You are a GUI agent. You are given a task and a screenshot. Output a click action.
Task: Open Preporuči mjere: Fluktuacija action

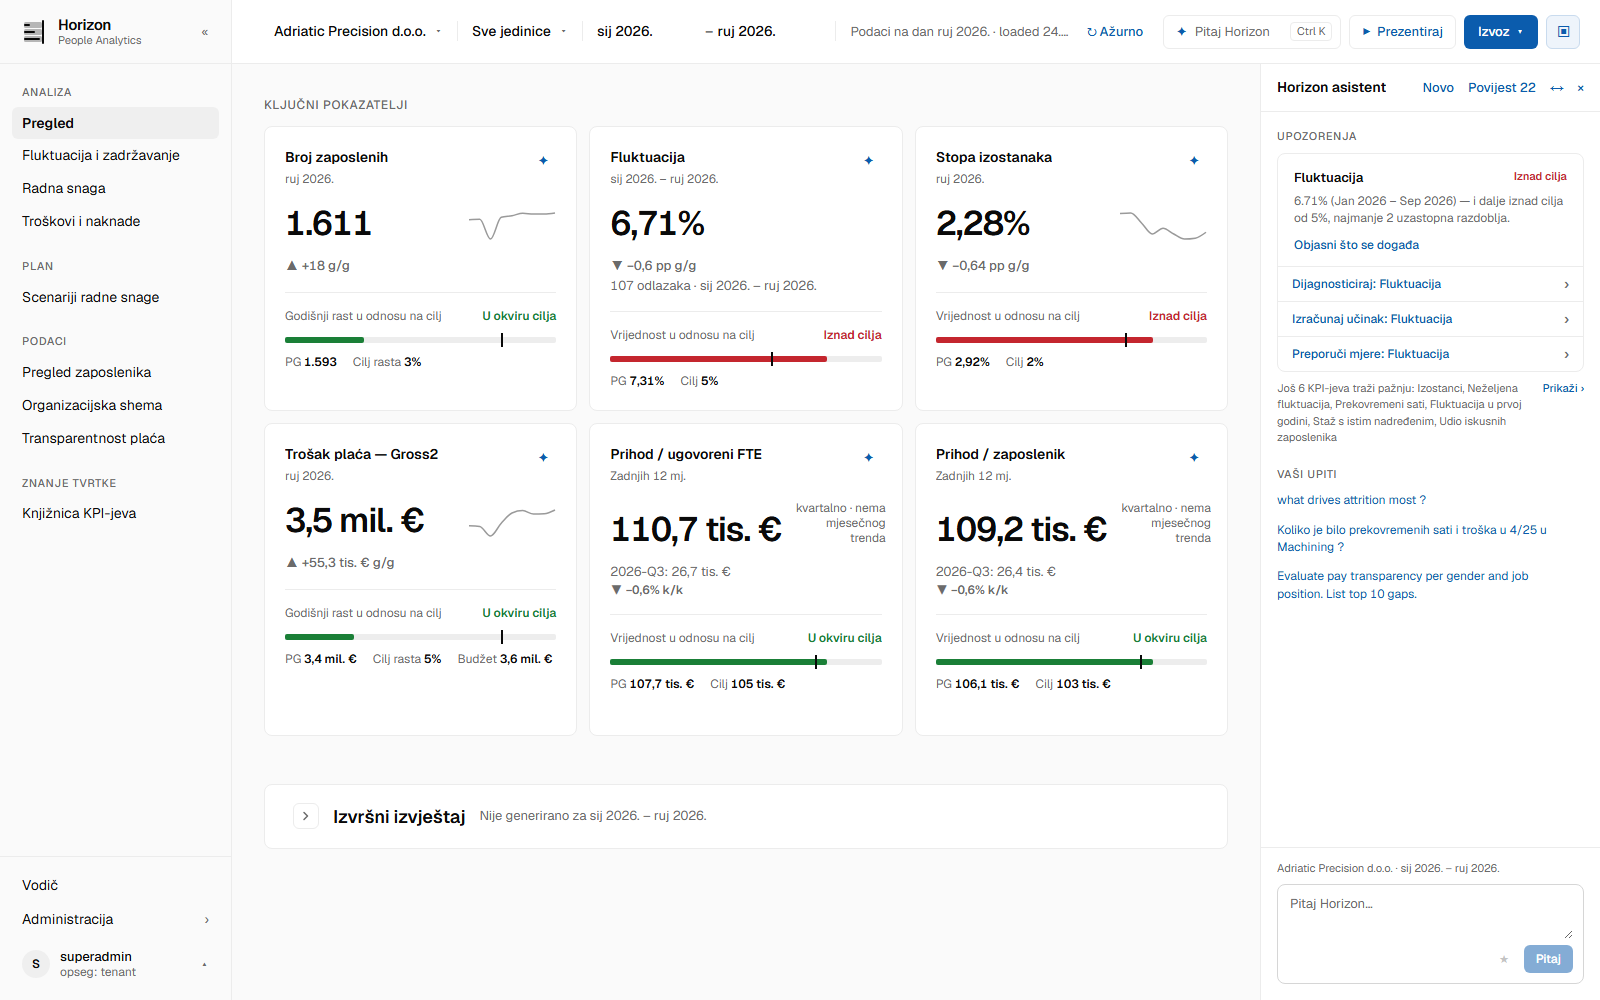tap(1430, 354)
